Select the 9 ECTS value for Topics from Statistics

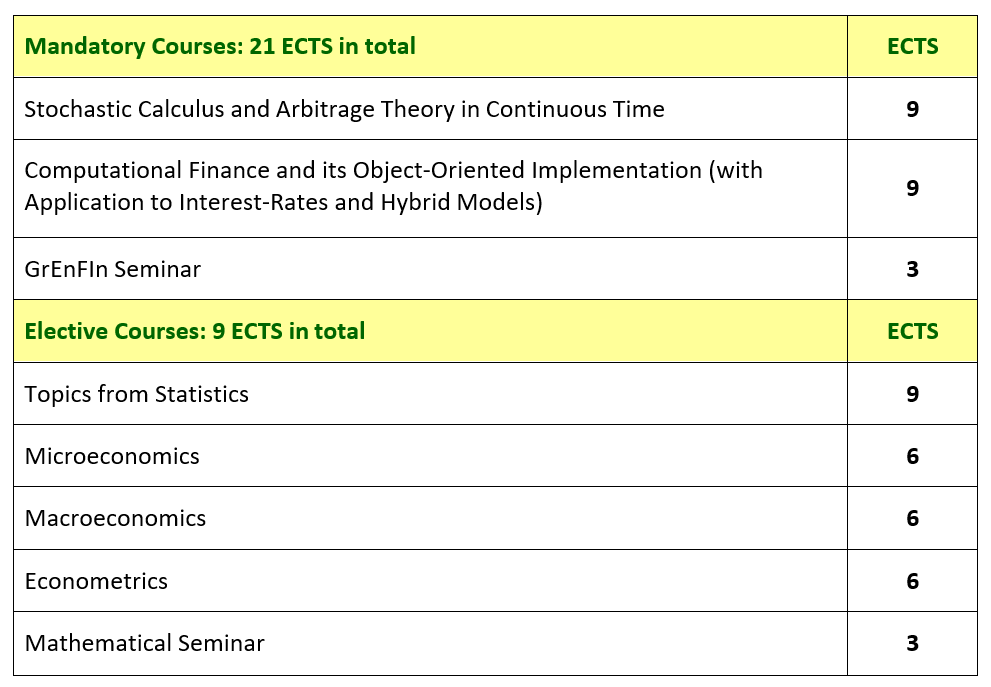pyautogui.click(x=912, y=394)
